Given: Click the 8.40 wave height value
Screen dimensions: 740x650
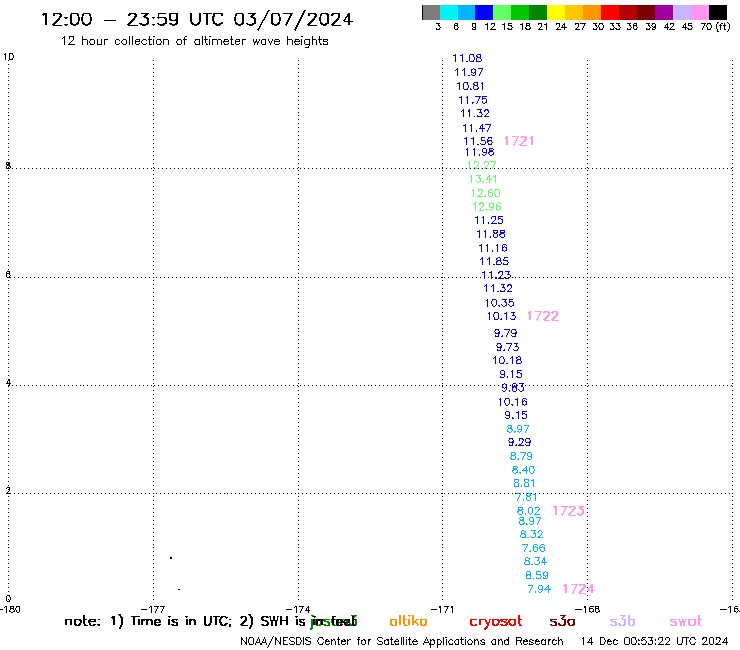Looking at the screenshot, I should pyautogui.click(x=523, y=470).
